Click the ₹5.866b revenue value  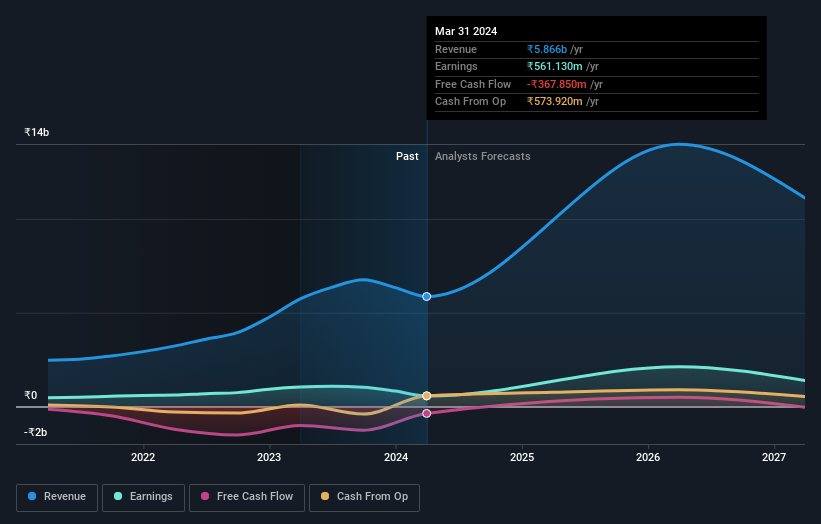pyautogui.click(x=547, y=49)
